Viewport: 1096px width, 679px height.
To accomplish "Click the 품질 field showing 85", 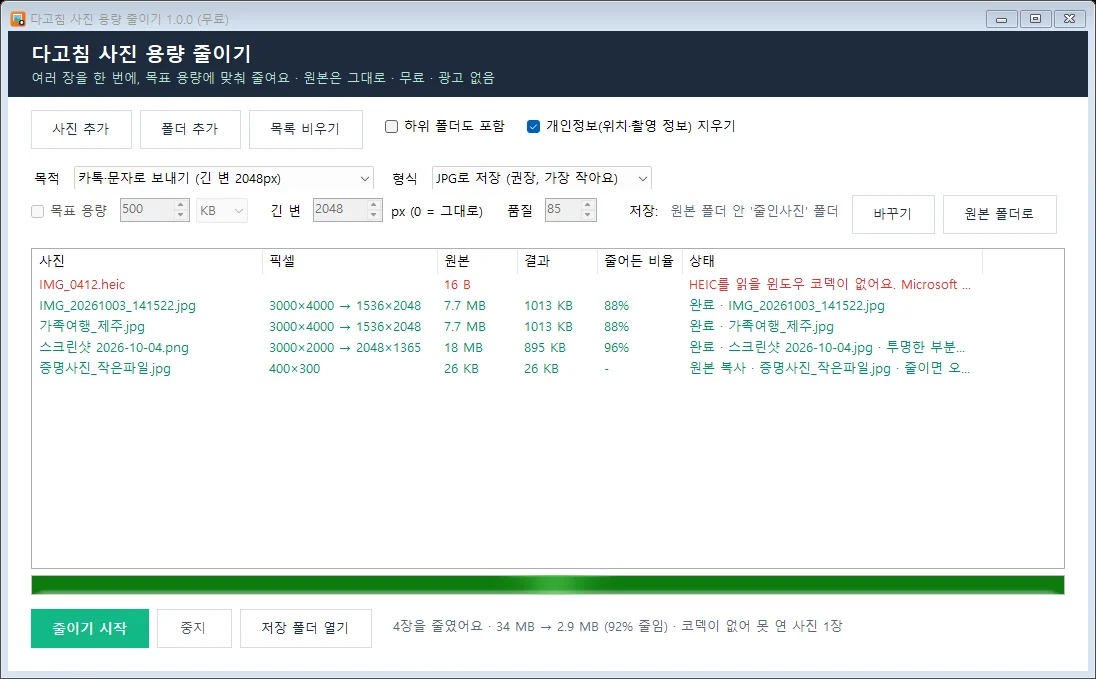I will point(563,210).
